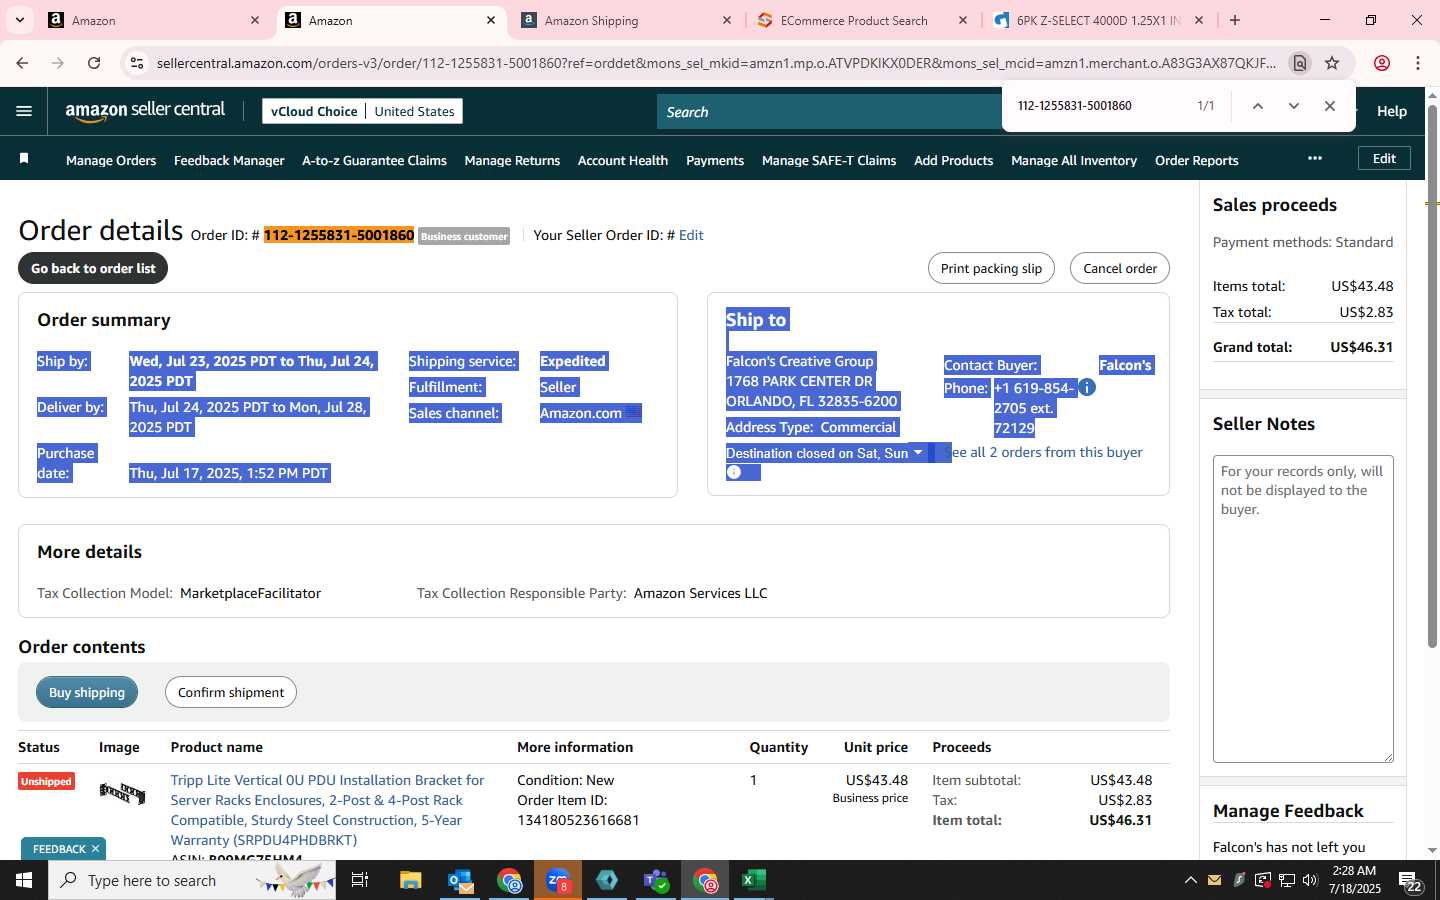
Task: Bookmark this page with star icon
Action: 1332,63
